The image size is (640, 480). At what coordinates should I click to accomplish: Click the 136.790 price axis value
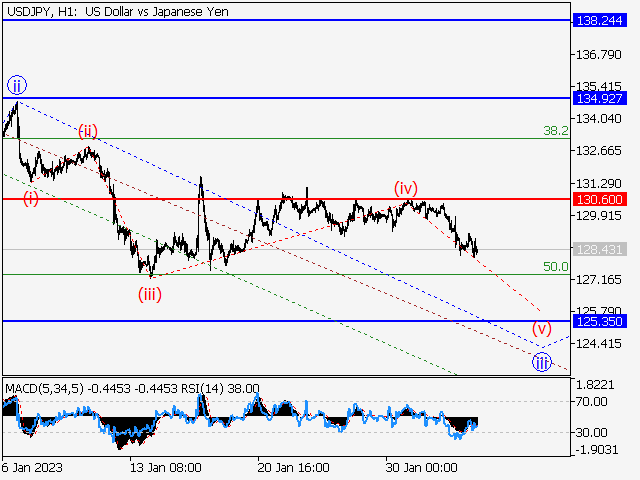tap(598, 54)
